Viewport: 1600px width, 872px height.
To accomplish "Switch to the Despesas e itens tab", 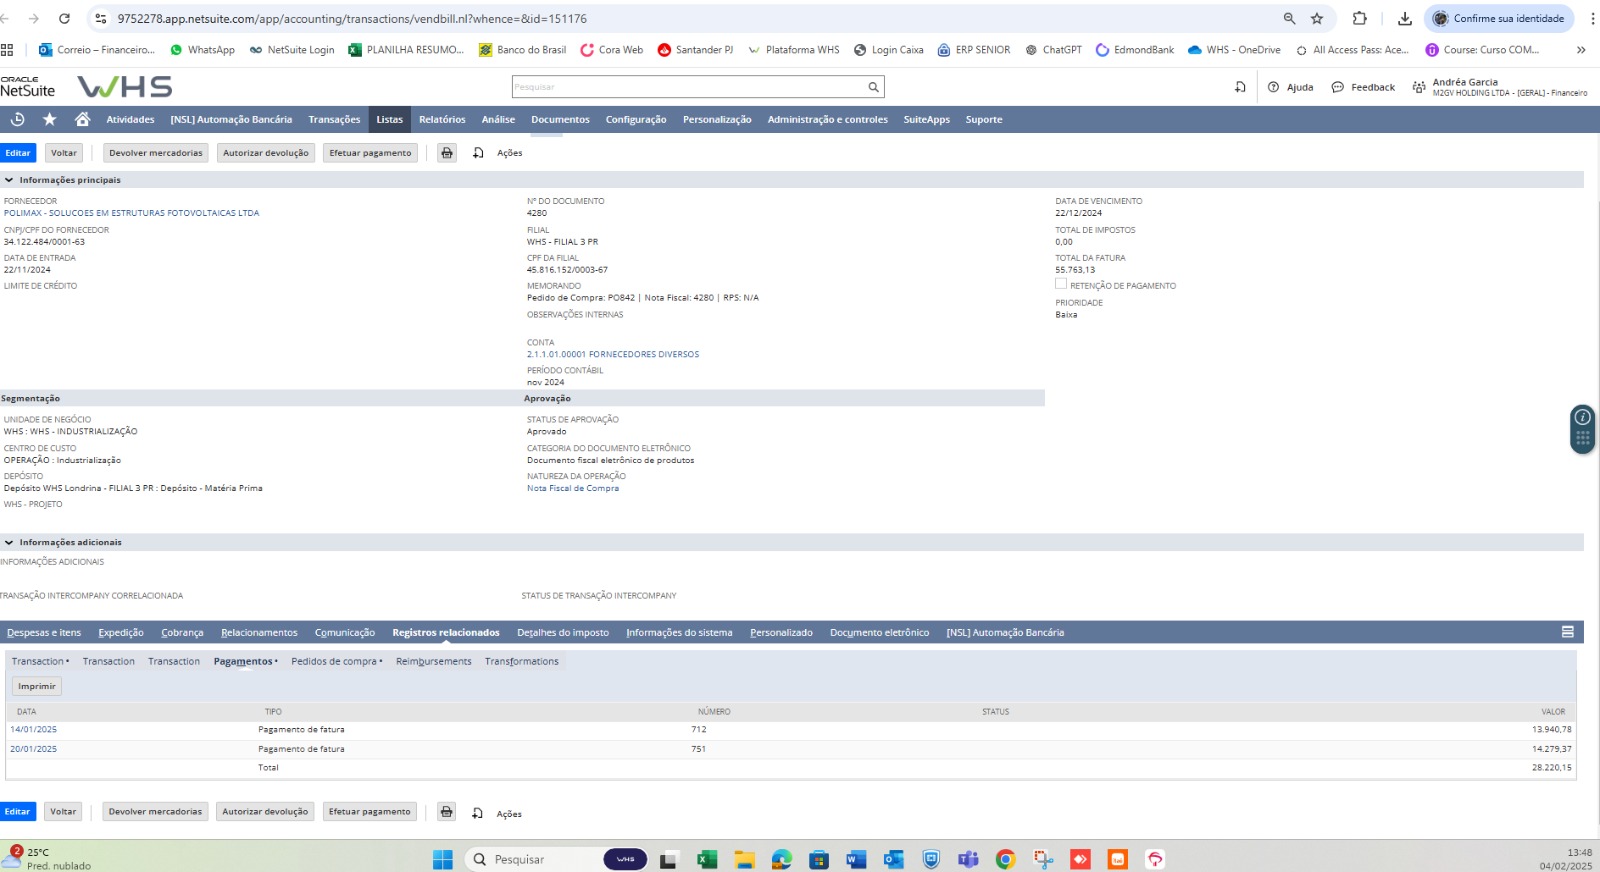I will (44, 633).
